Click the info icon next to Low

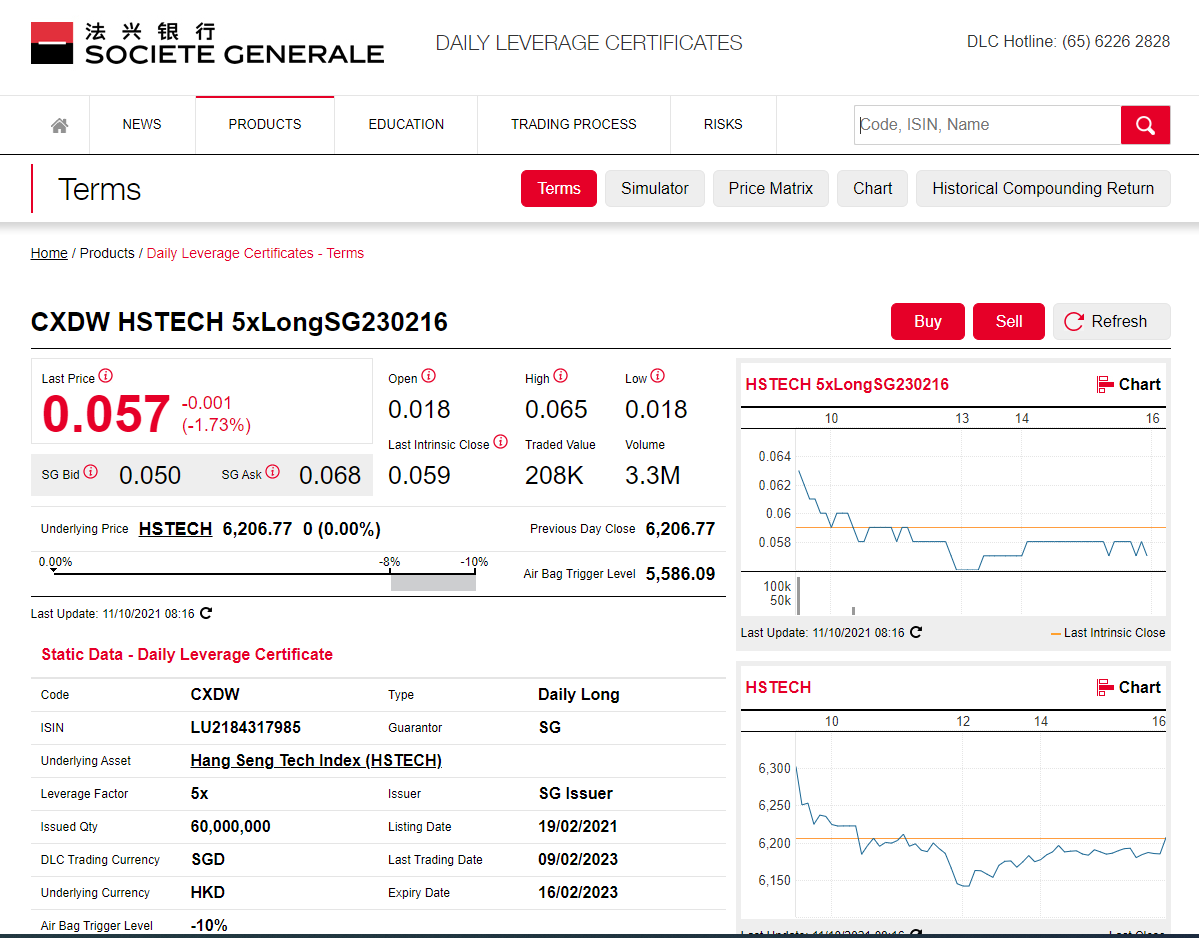[658, 376]
